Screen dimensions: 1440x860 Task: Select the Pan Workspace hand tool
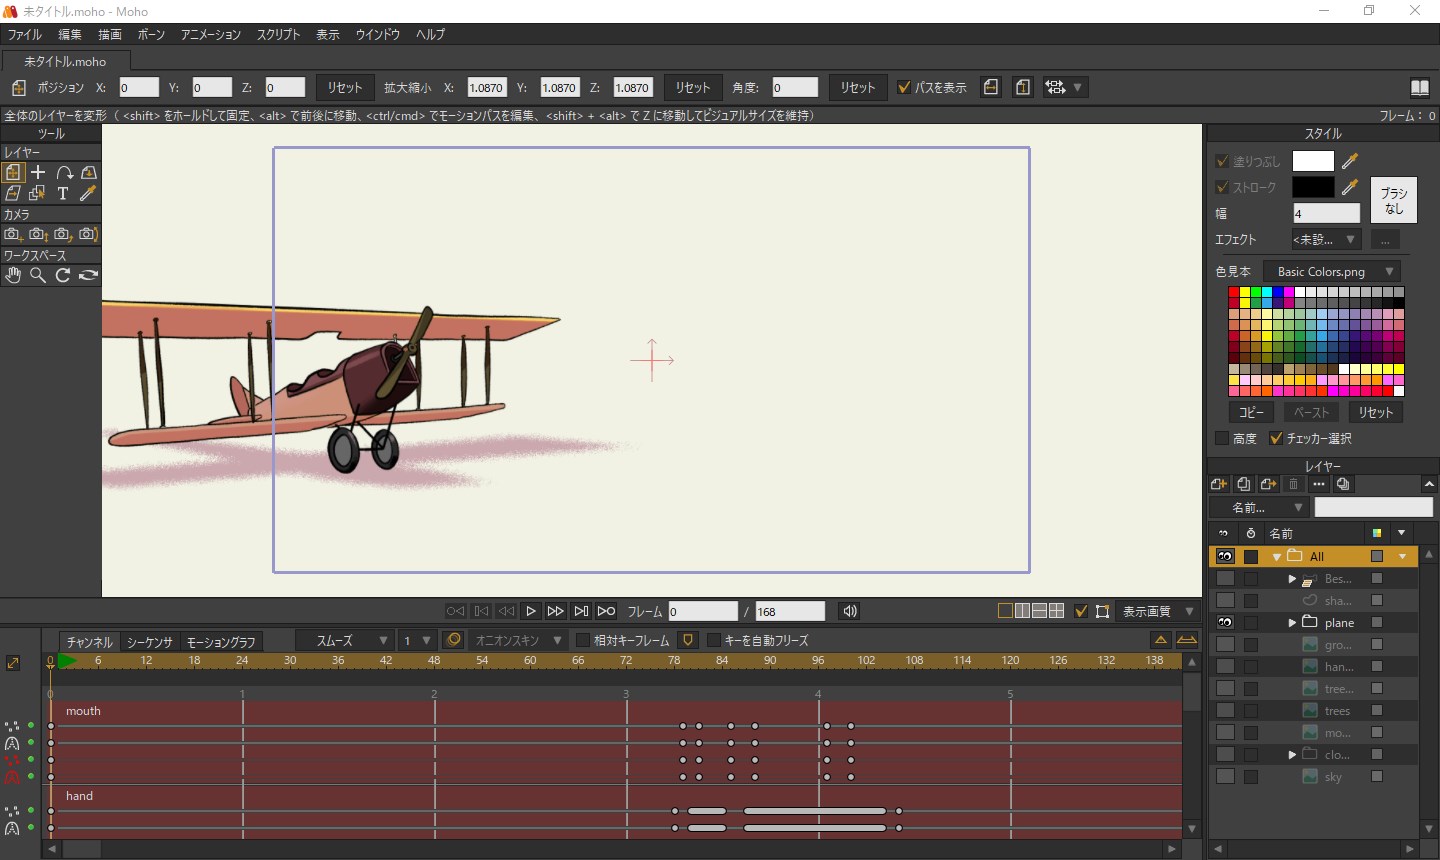13,275
